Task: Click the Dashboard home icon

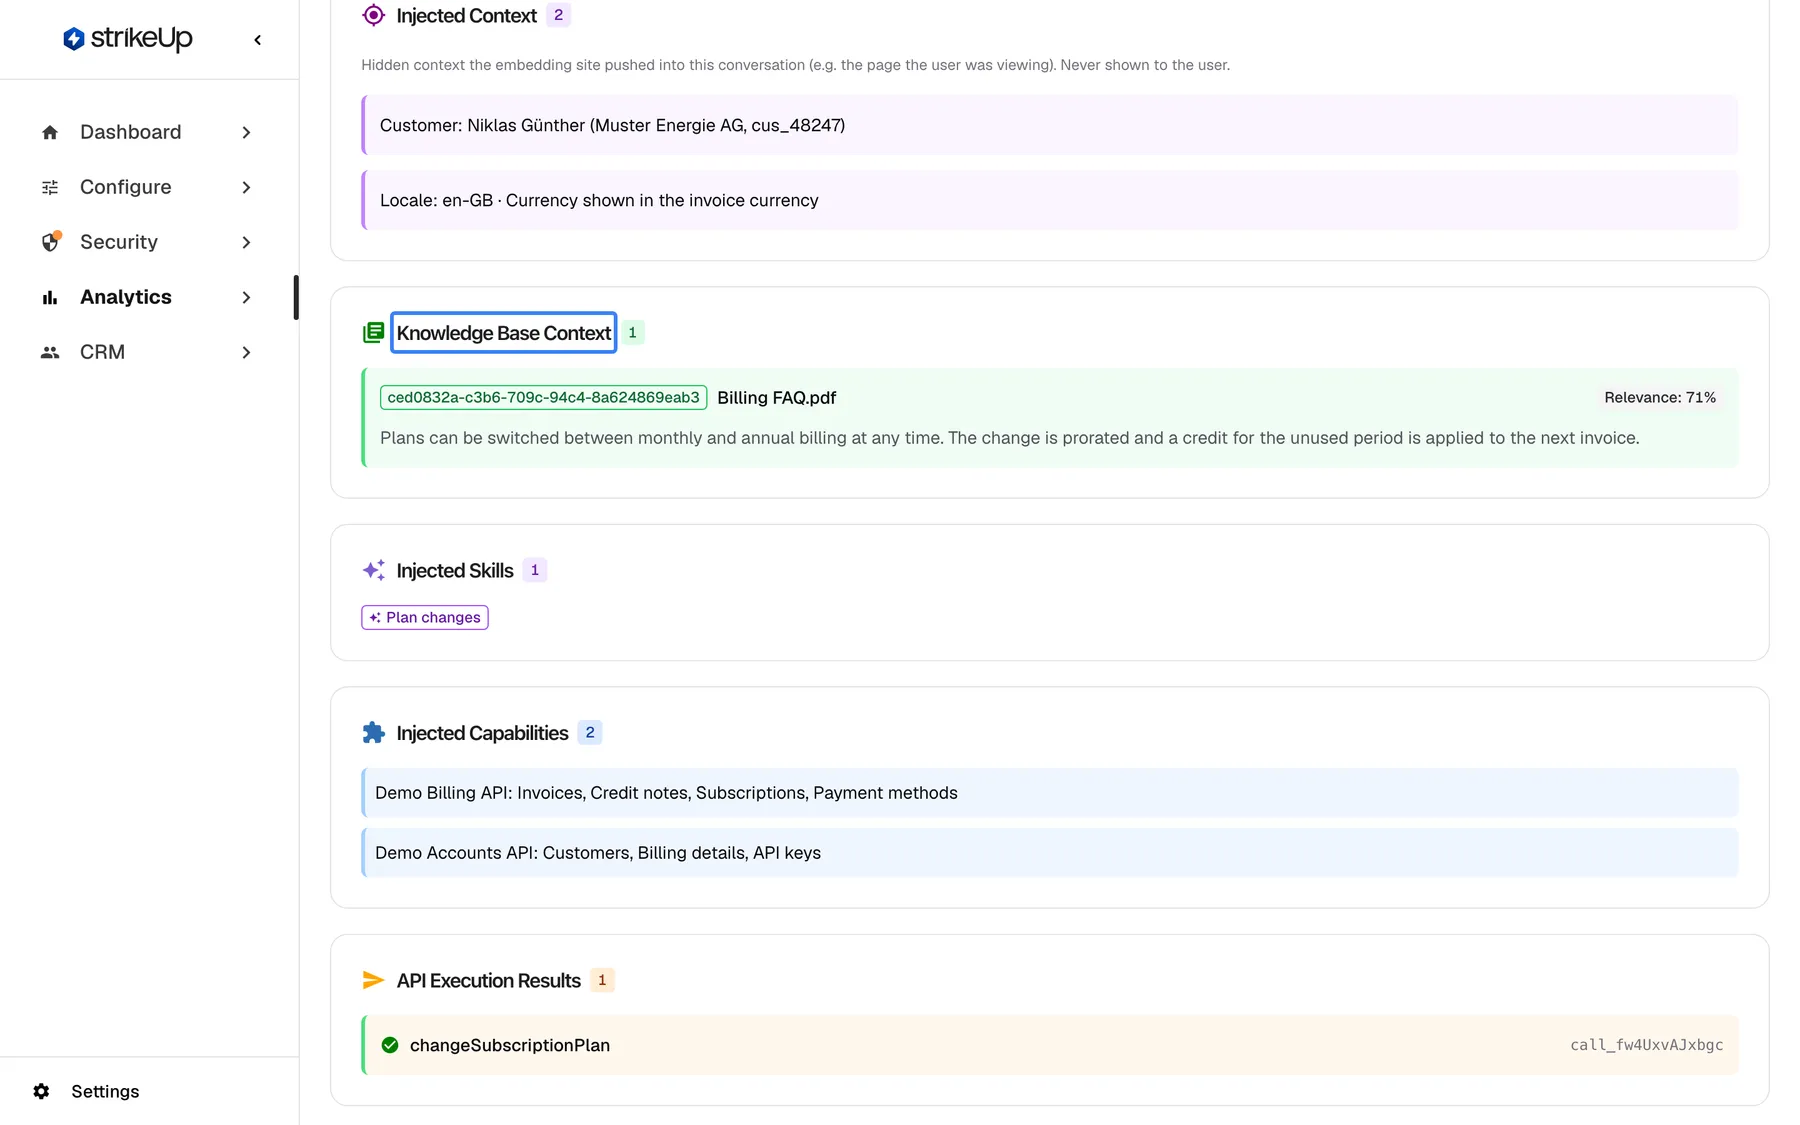Action: (50, 132)
